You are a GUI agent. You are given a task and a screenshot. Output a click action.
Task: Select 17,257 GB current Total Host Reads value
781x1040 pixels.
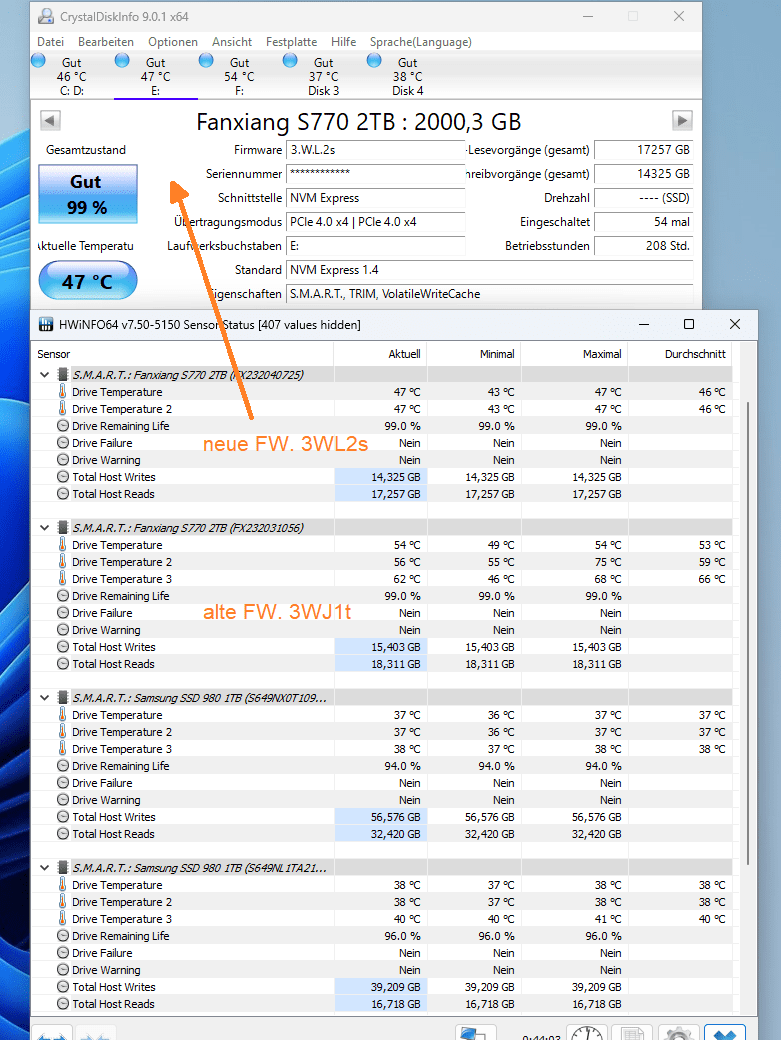pos(381,494)
